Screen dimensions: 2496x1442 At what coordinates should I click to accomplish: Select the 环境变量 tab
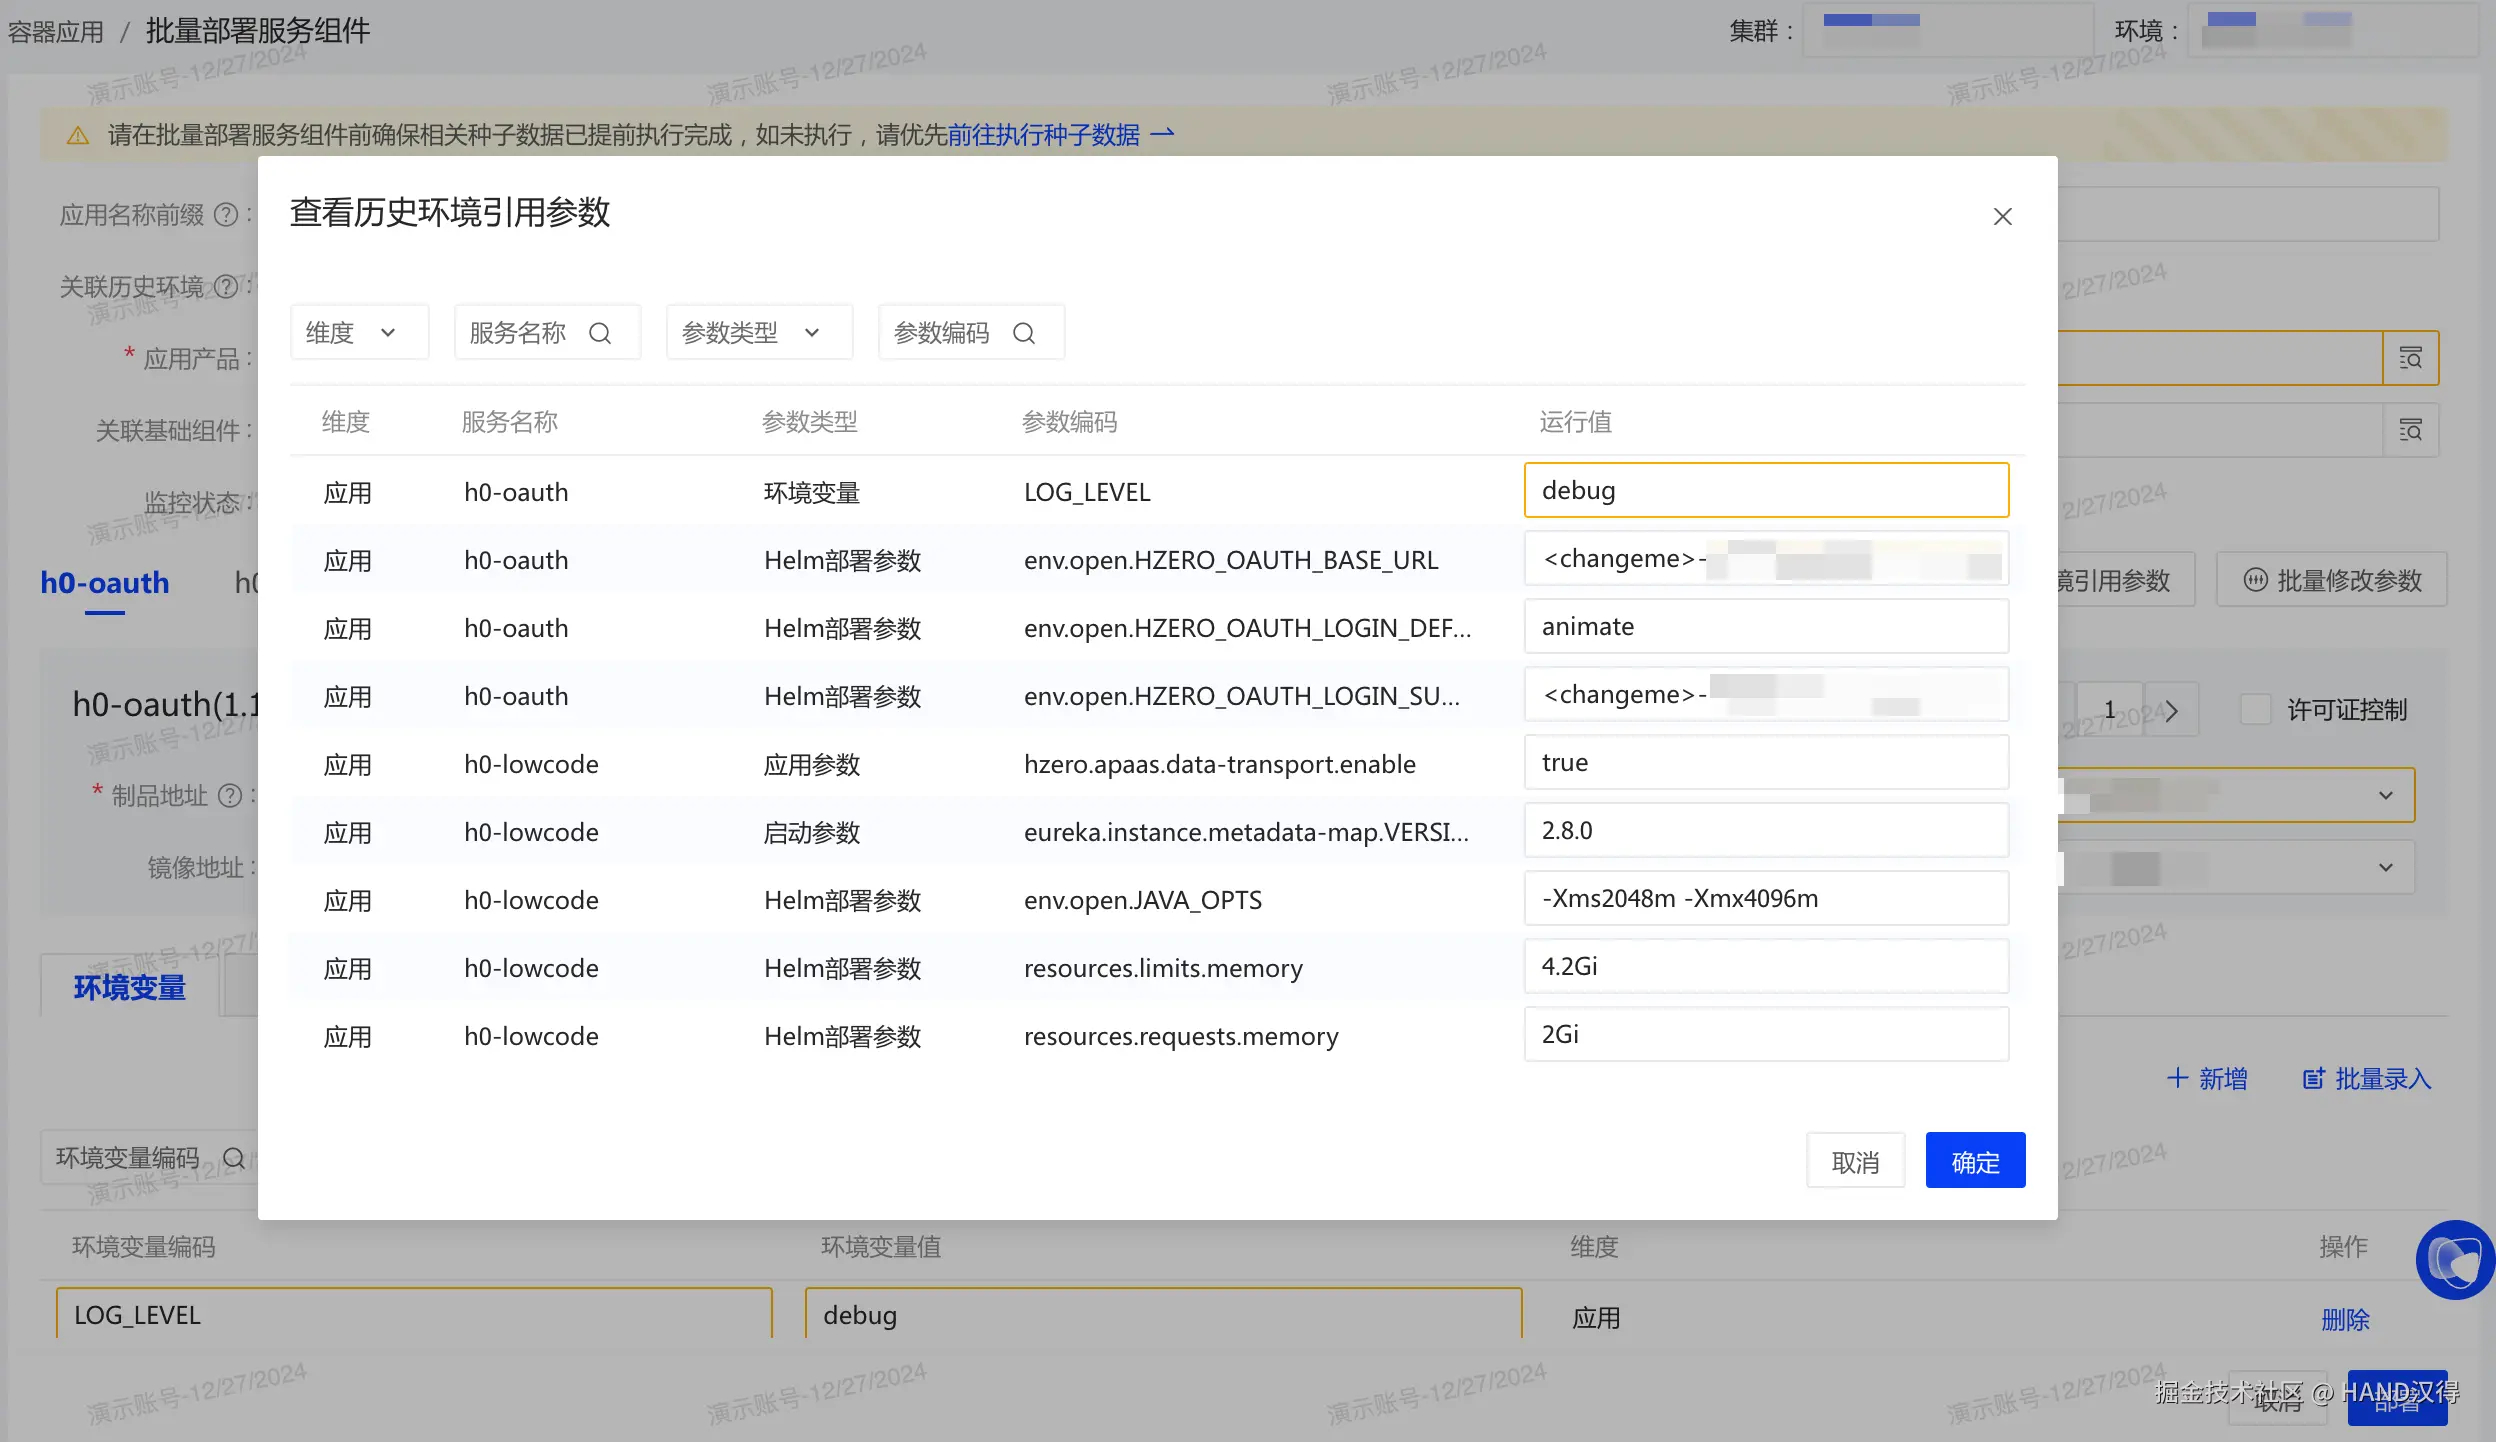(x=130, y=988)
